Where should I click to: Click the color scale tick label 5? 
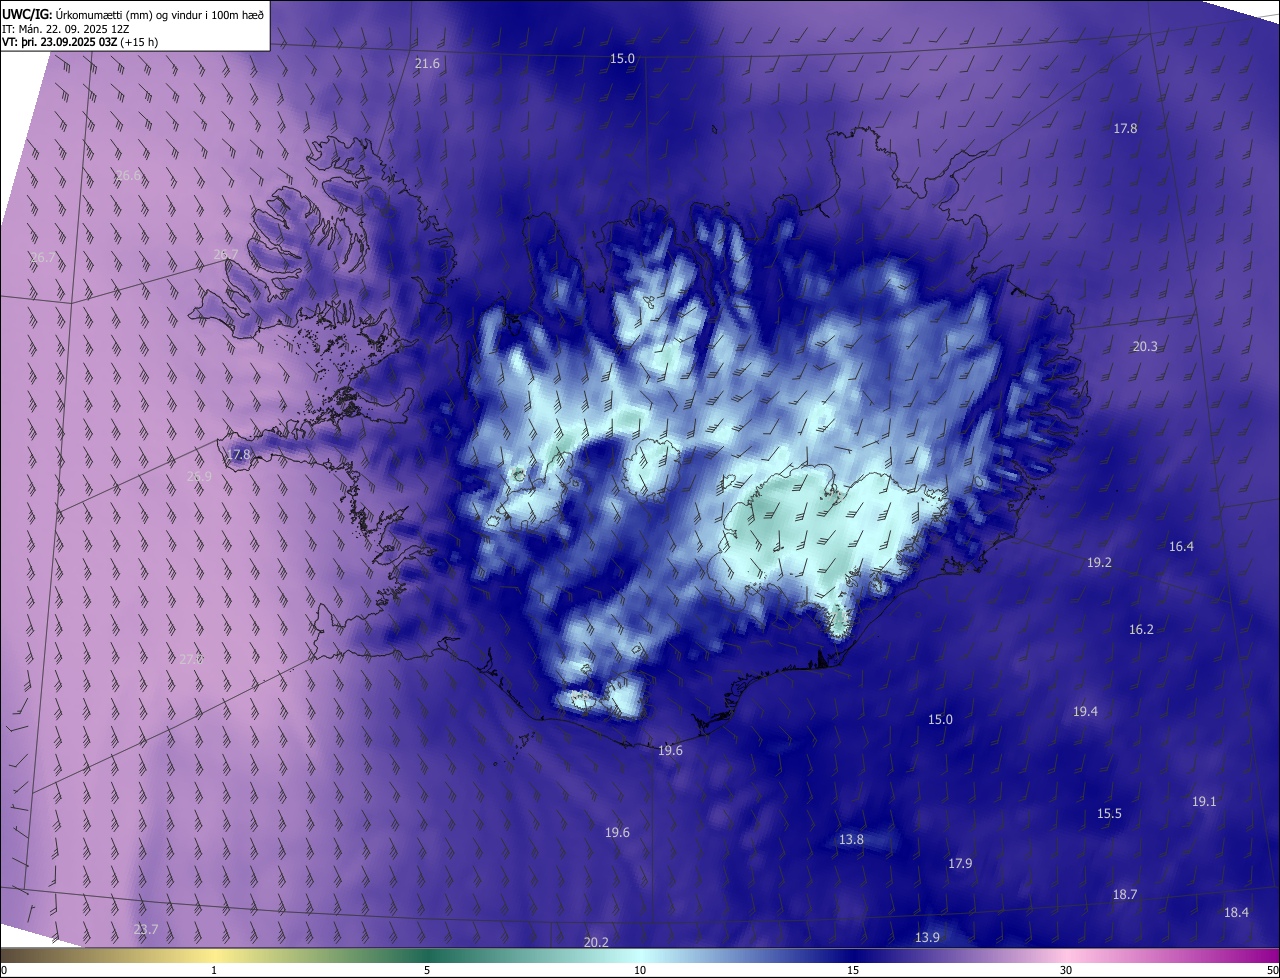[x=427, y=970]
